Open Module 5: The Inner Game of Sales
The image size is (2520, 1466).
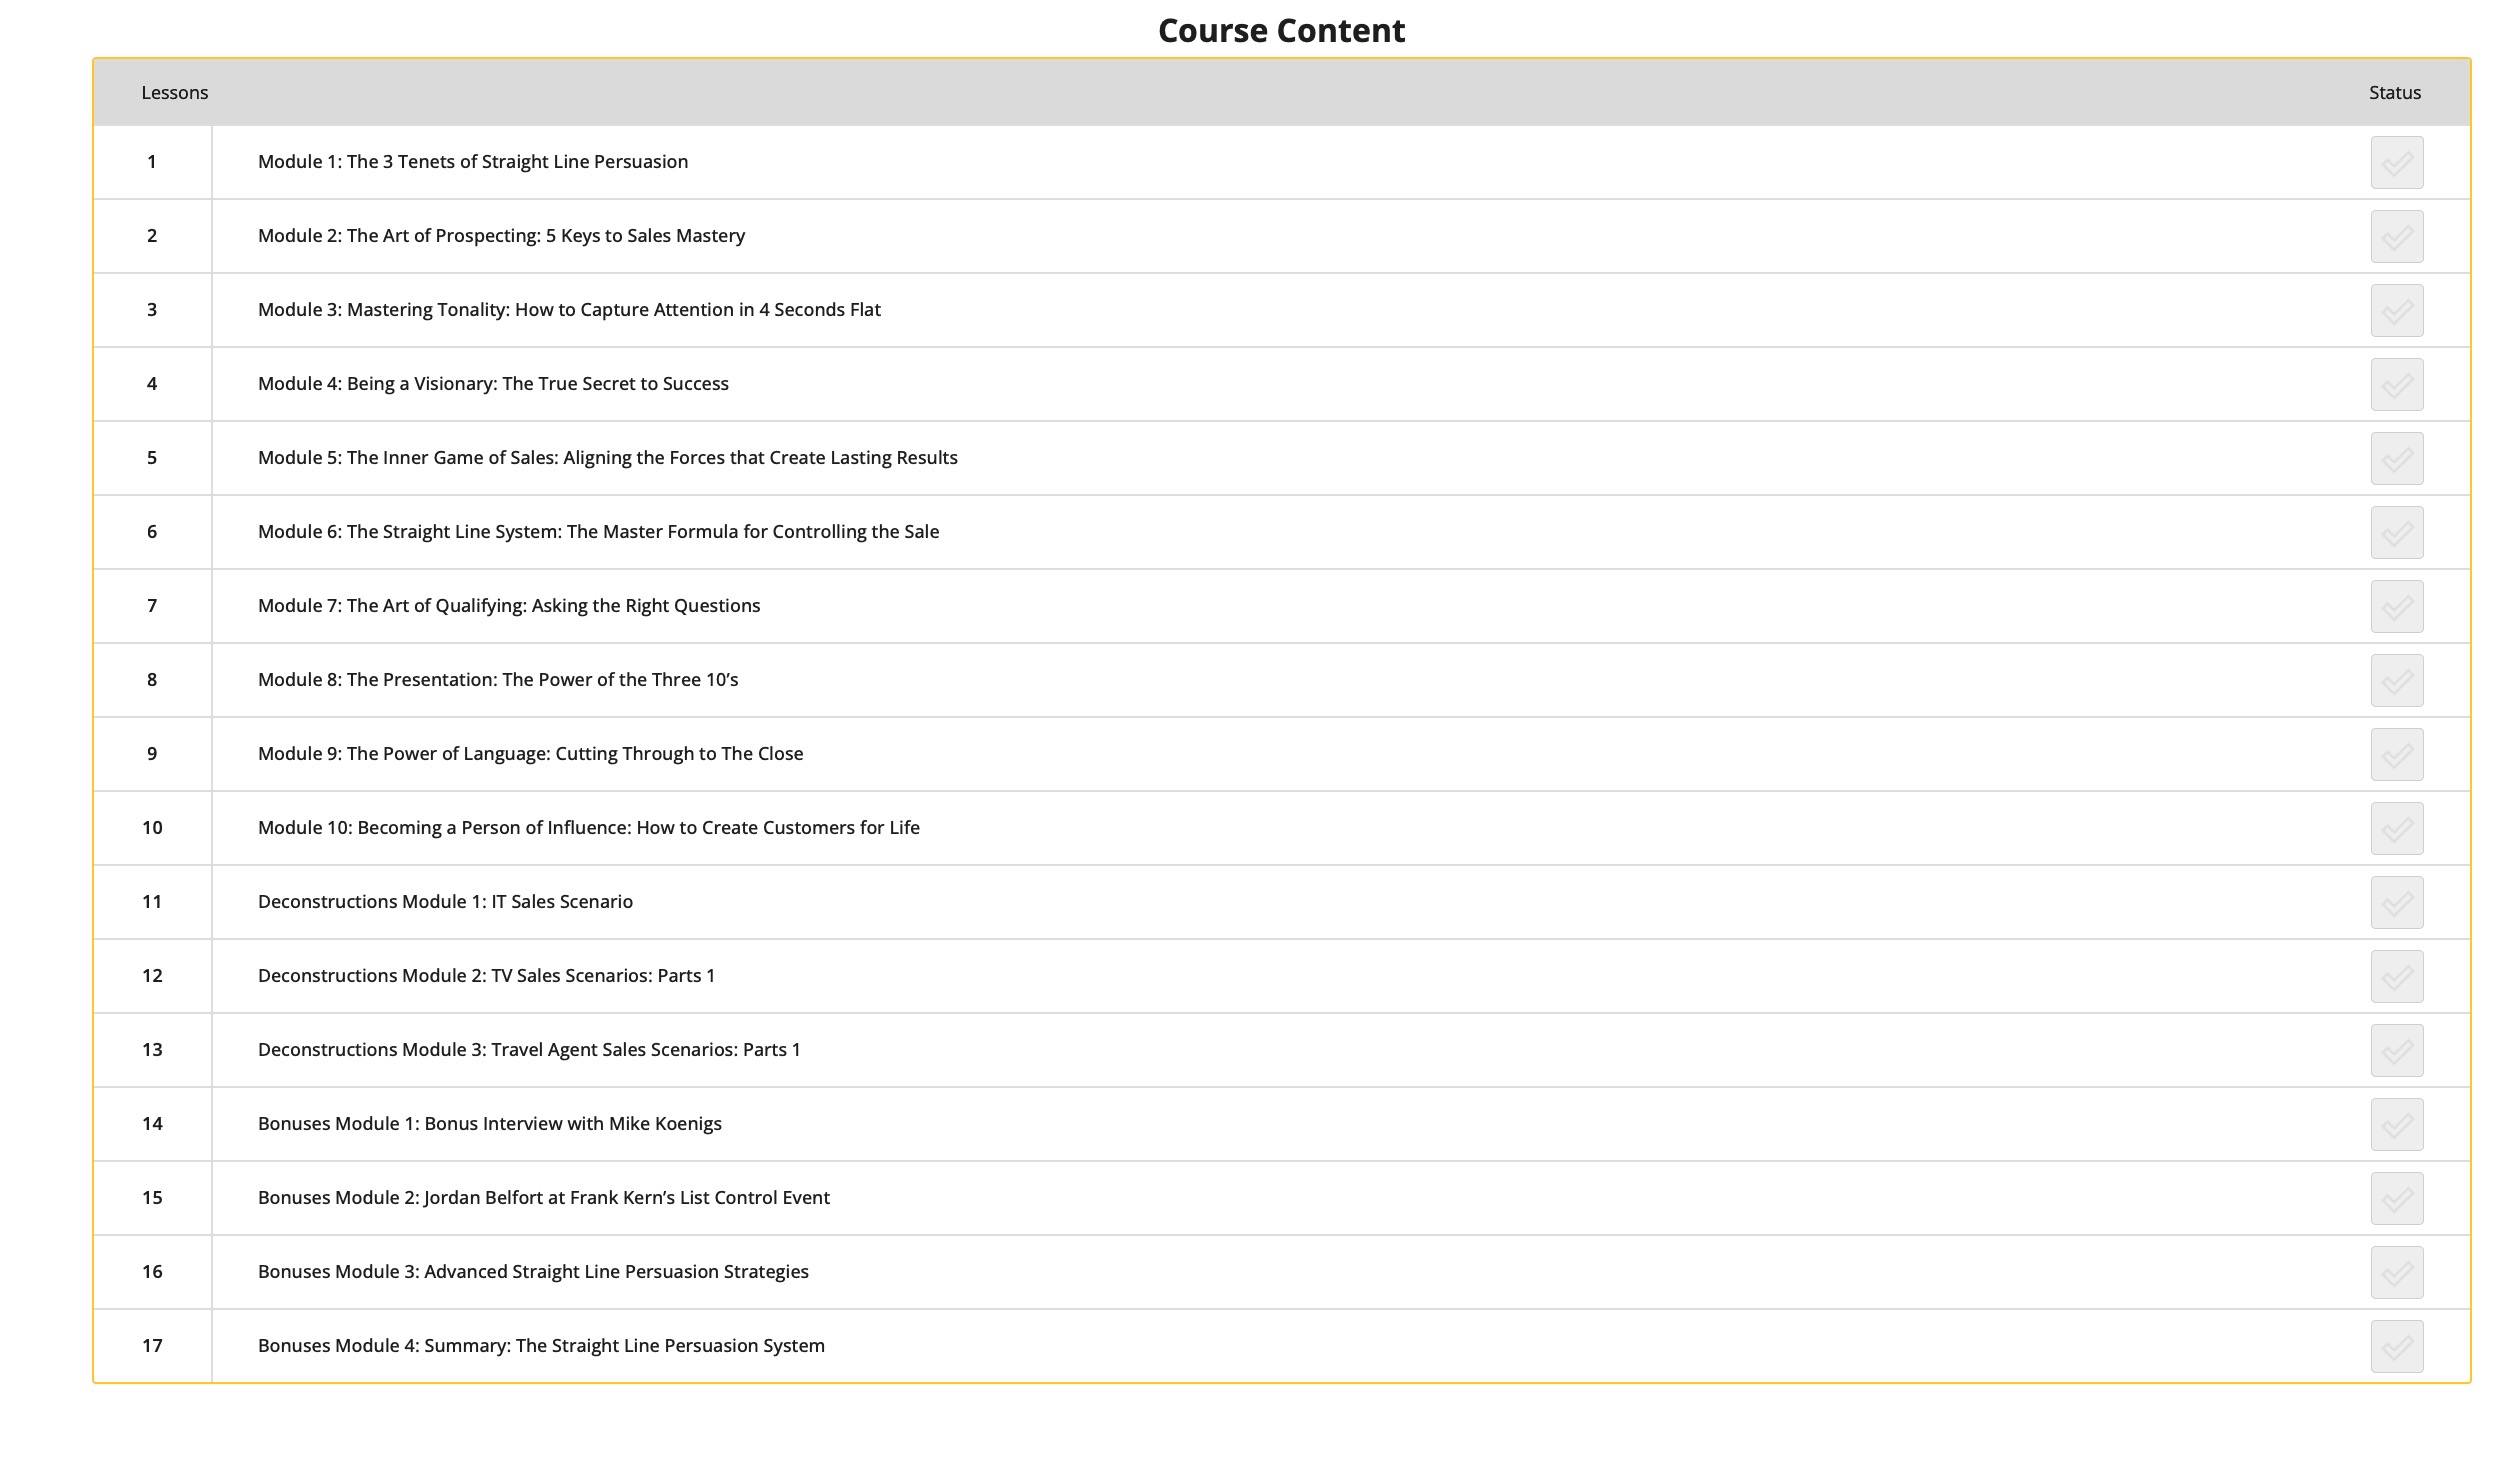click(608, 458)
